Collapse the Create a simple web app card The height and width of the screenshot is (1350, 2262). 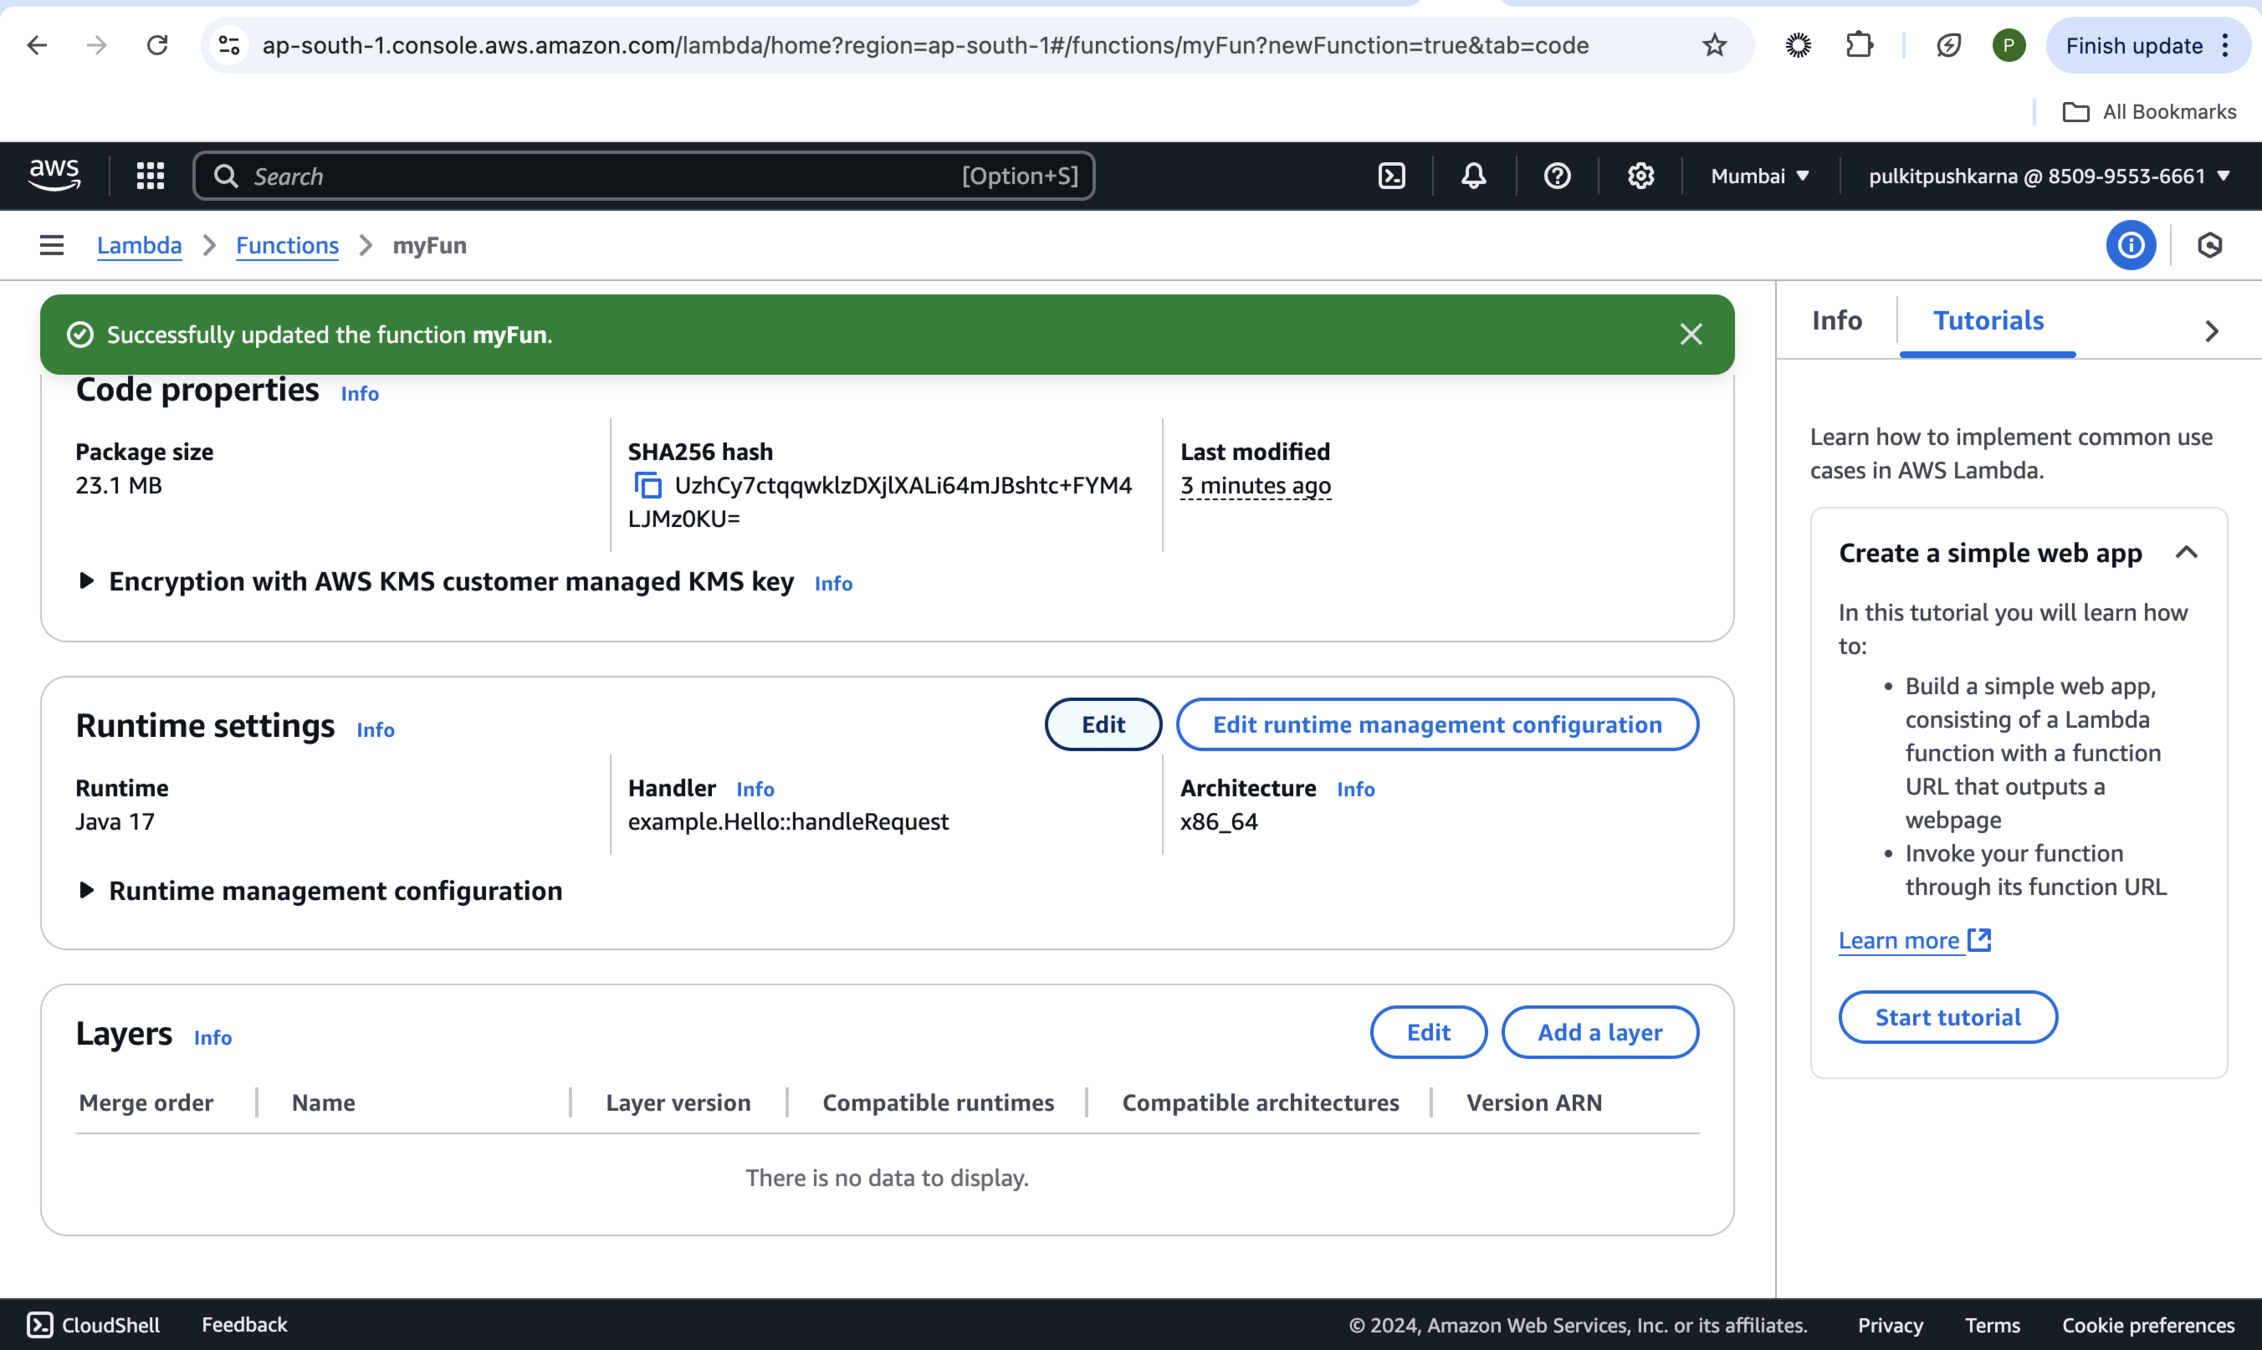(2186, 552)
